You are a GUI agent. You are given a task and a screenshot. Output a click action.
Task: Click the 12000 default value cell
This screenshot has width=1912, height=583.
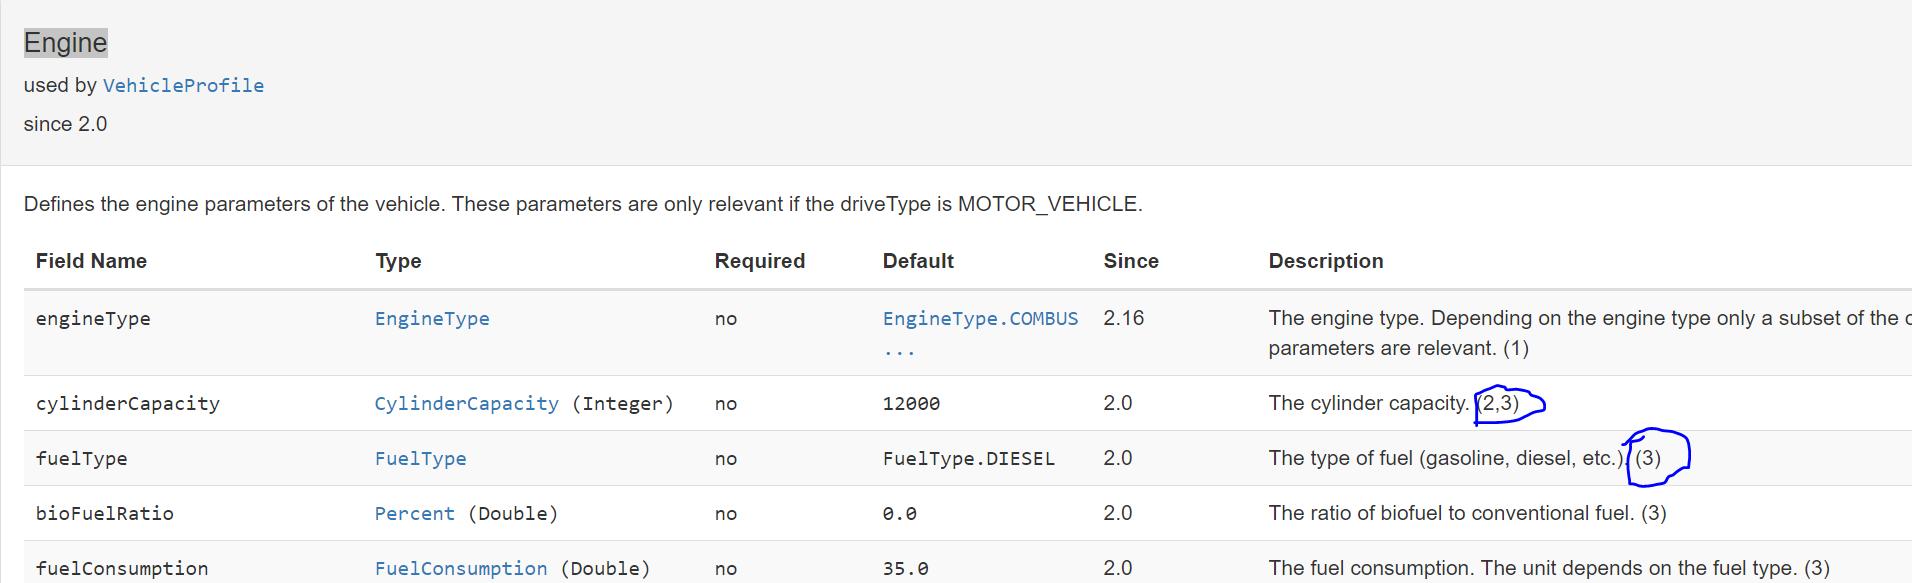[910, 404]
